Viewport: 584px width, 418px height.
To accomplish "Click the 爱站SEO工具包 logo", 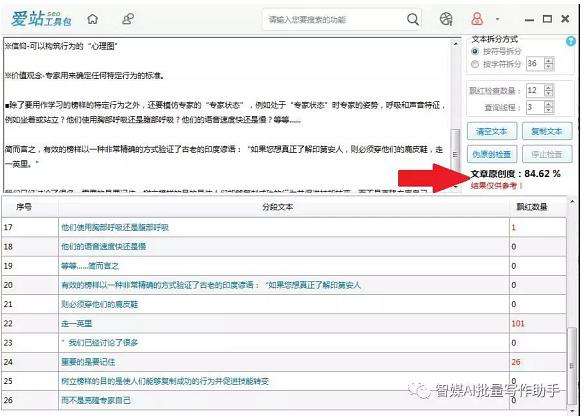I will [41, 19].
